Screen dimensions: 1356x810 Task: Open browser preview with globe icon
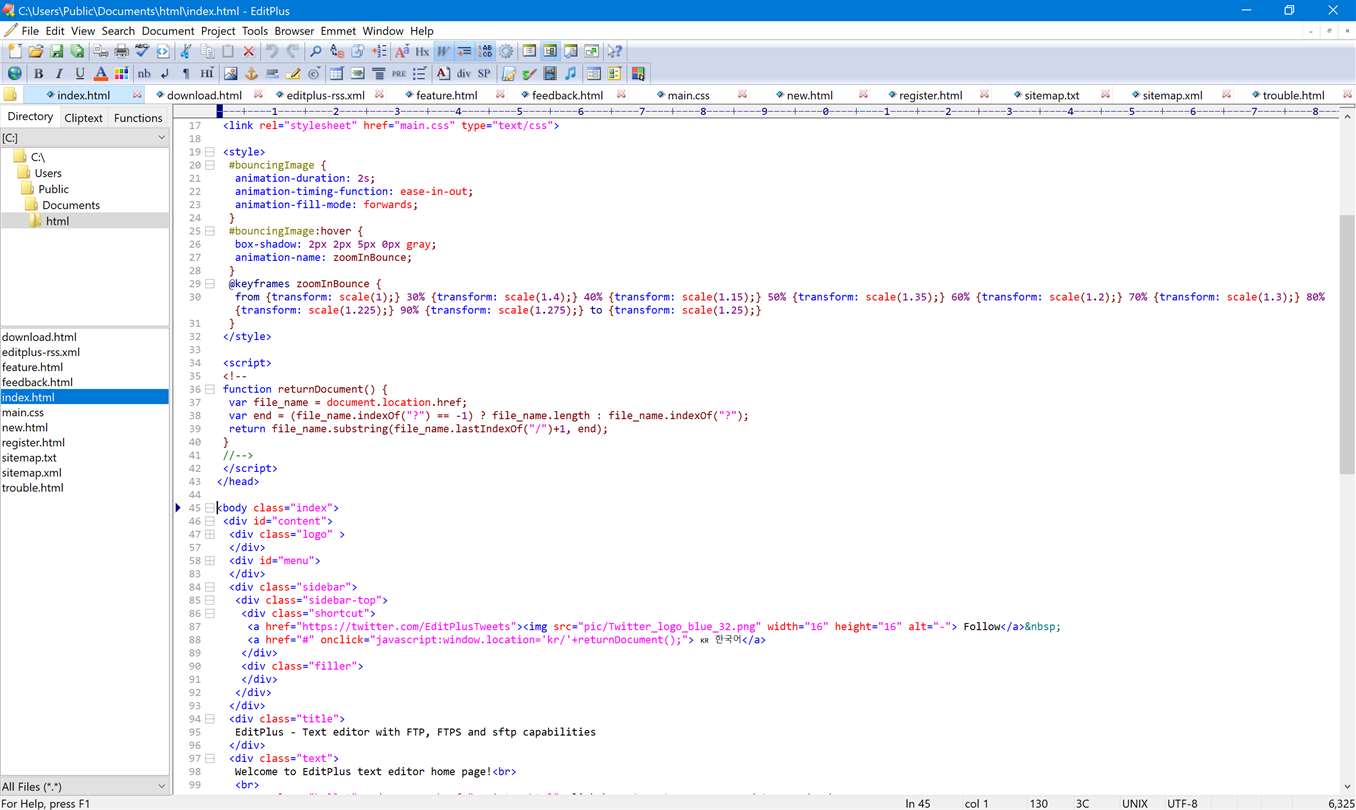pos(14,74)
